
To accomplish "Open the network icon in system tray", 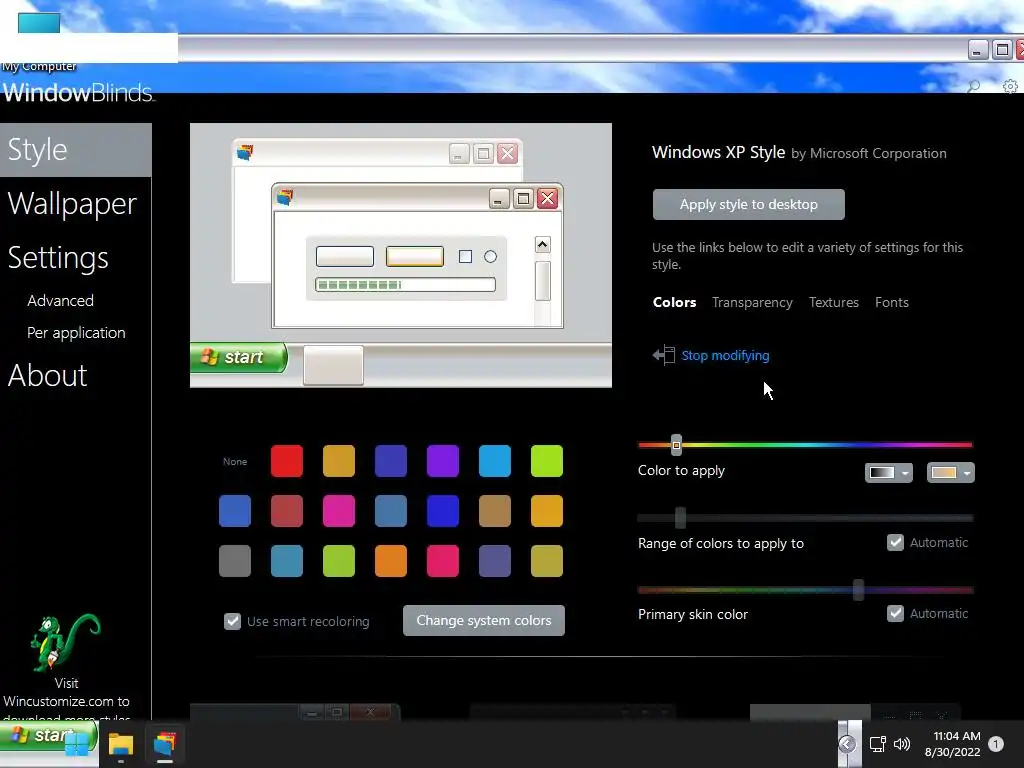I will pos(877,744).
